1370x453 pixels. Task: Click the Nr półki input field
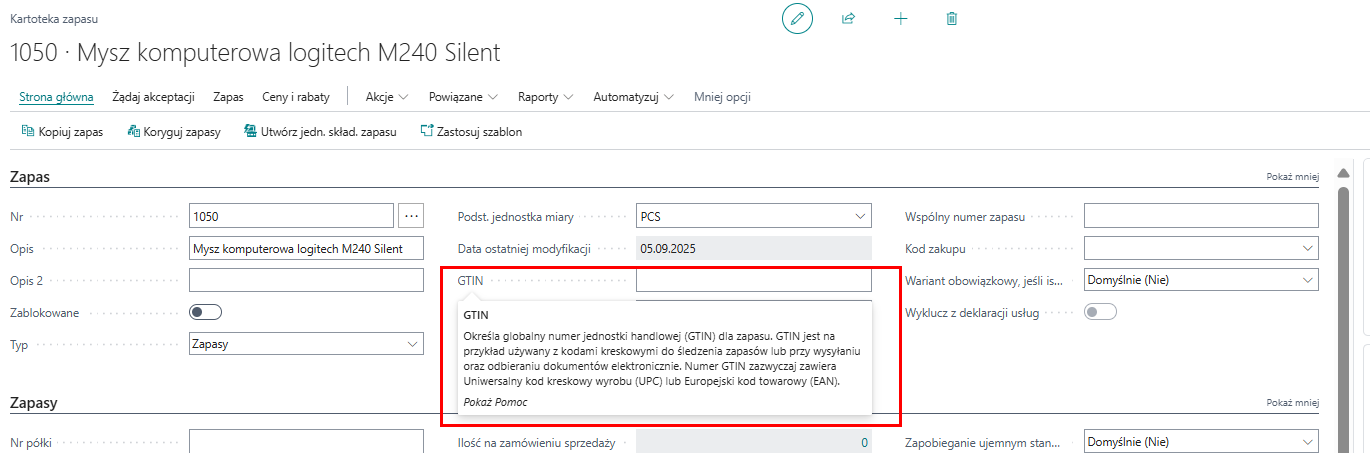point(306,441)
